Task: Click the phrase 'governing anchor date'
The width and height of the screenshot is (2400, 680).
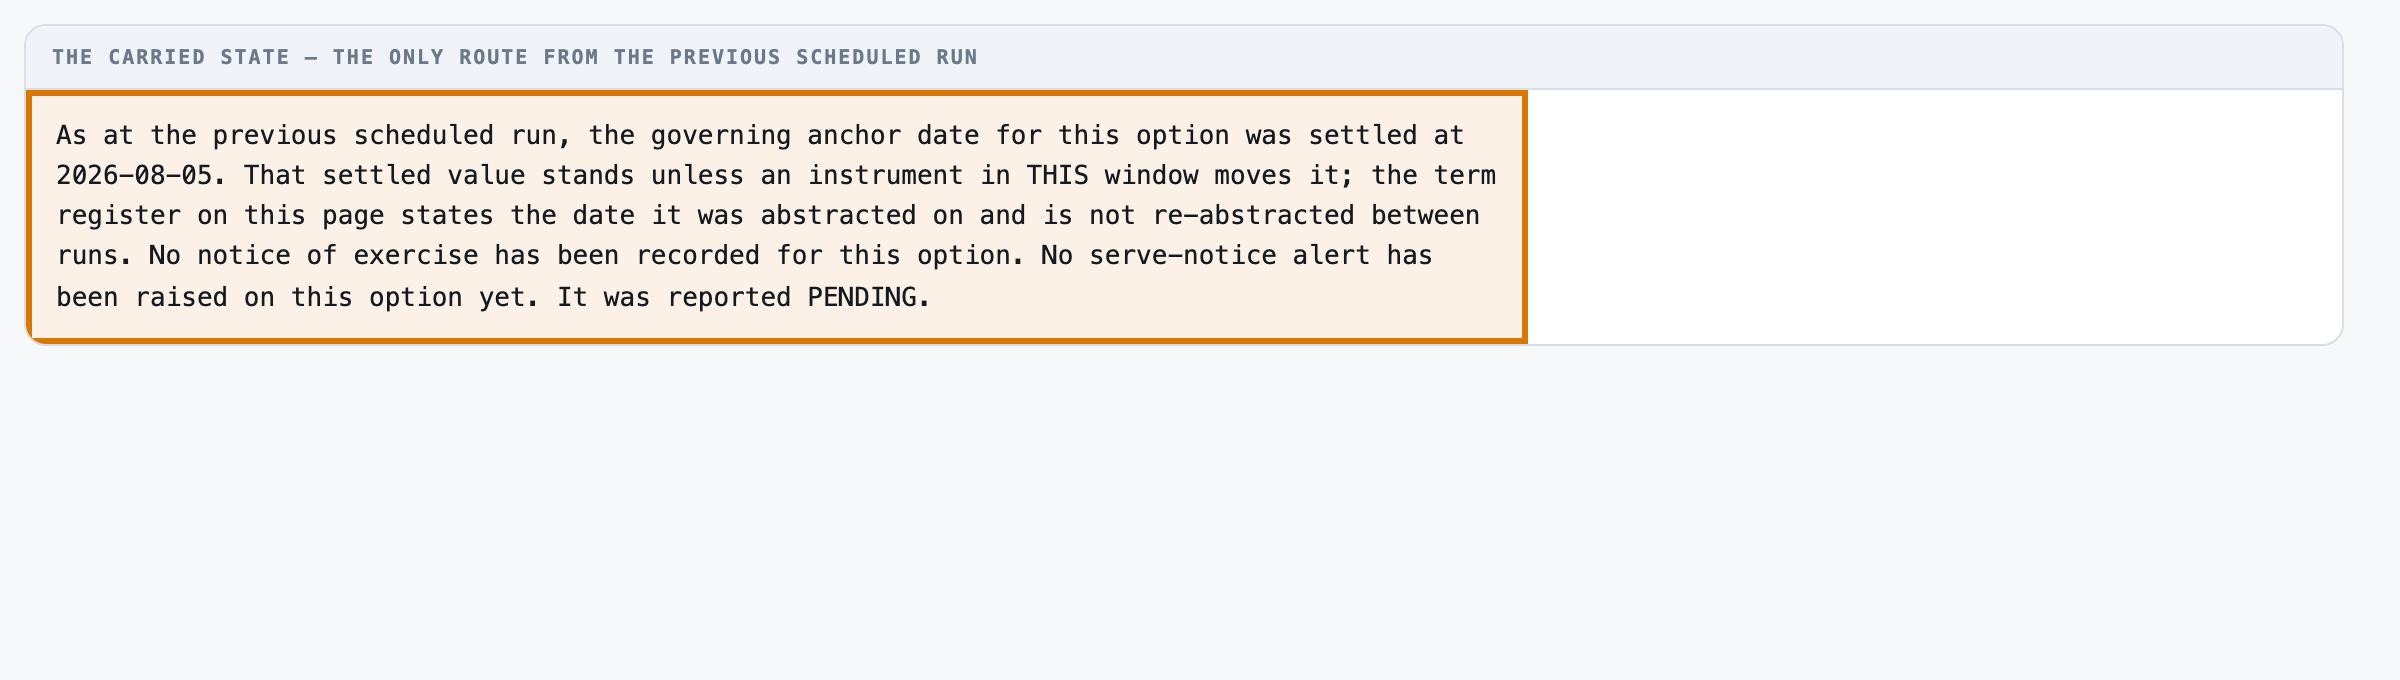Action: pyautogui.click(x=816, y=136)
